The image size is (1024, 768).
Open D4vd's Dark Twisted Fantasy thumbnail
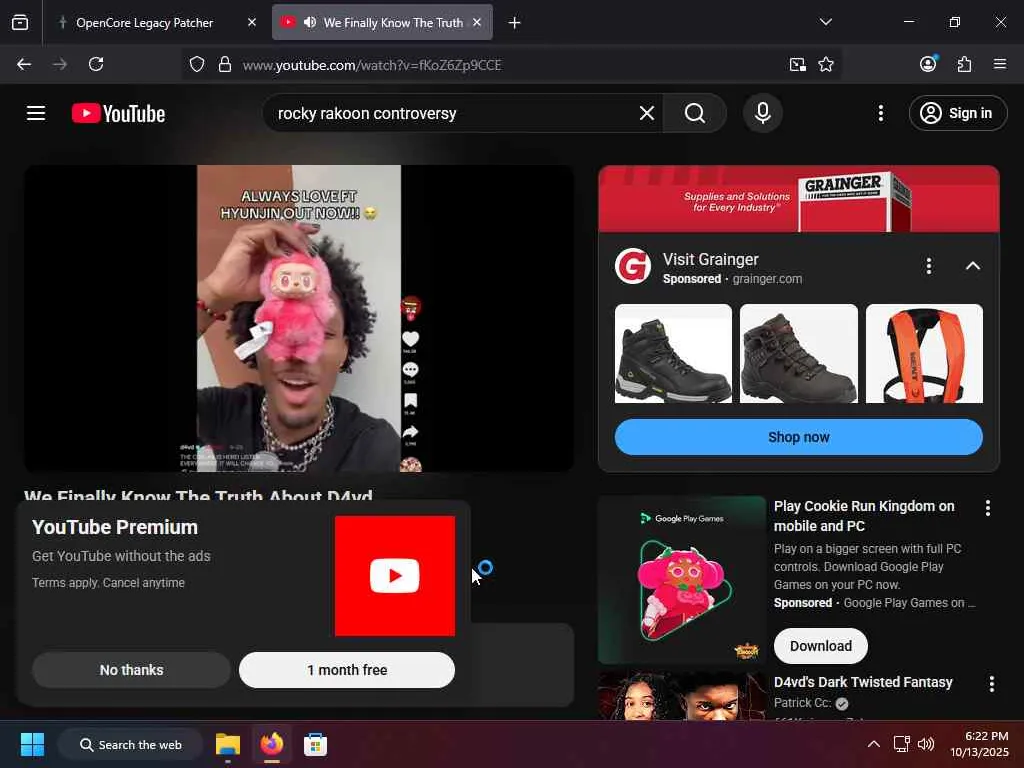[x=682, y=696]
